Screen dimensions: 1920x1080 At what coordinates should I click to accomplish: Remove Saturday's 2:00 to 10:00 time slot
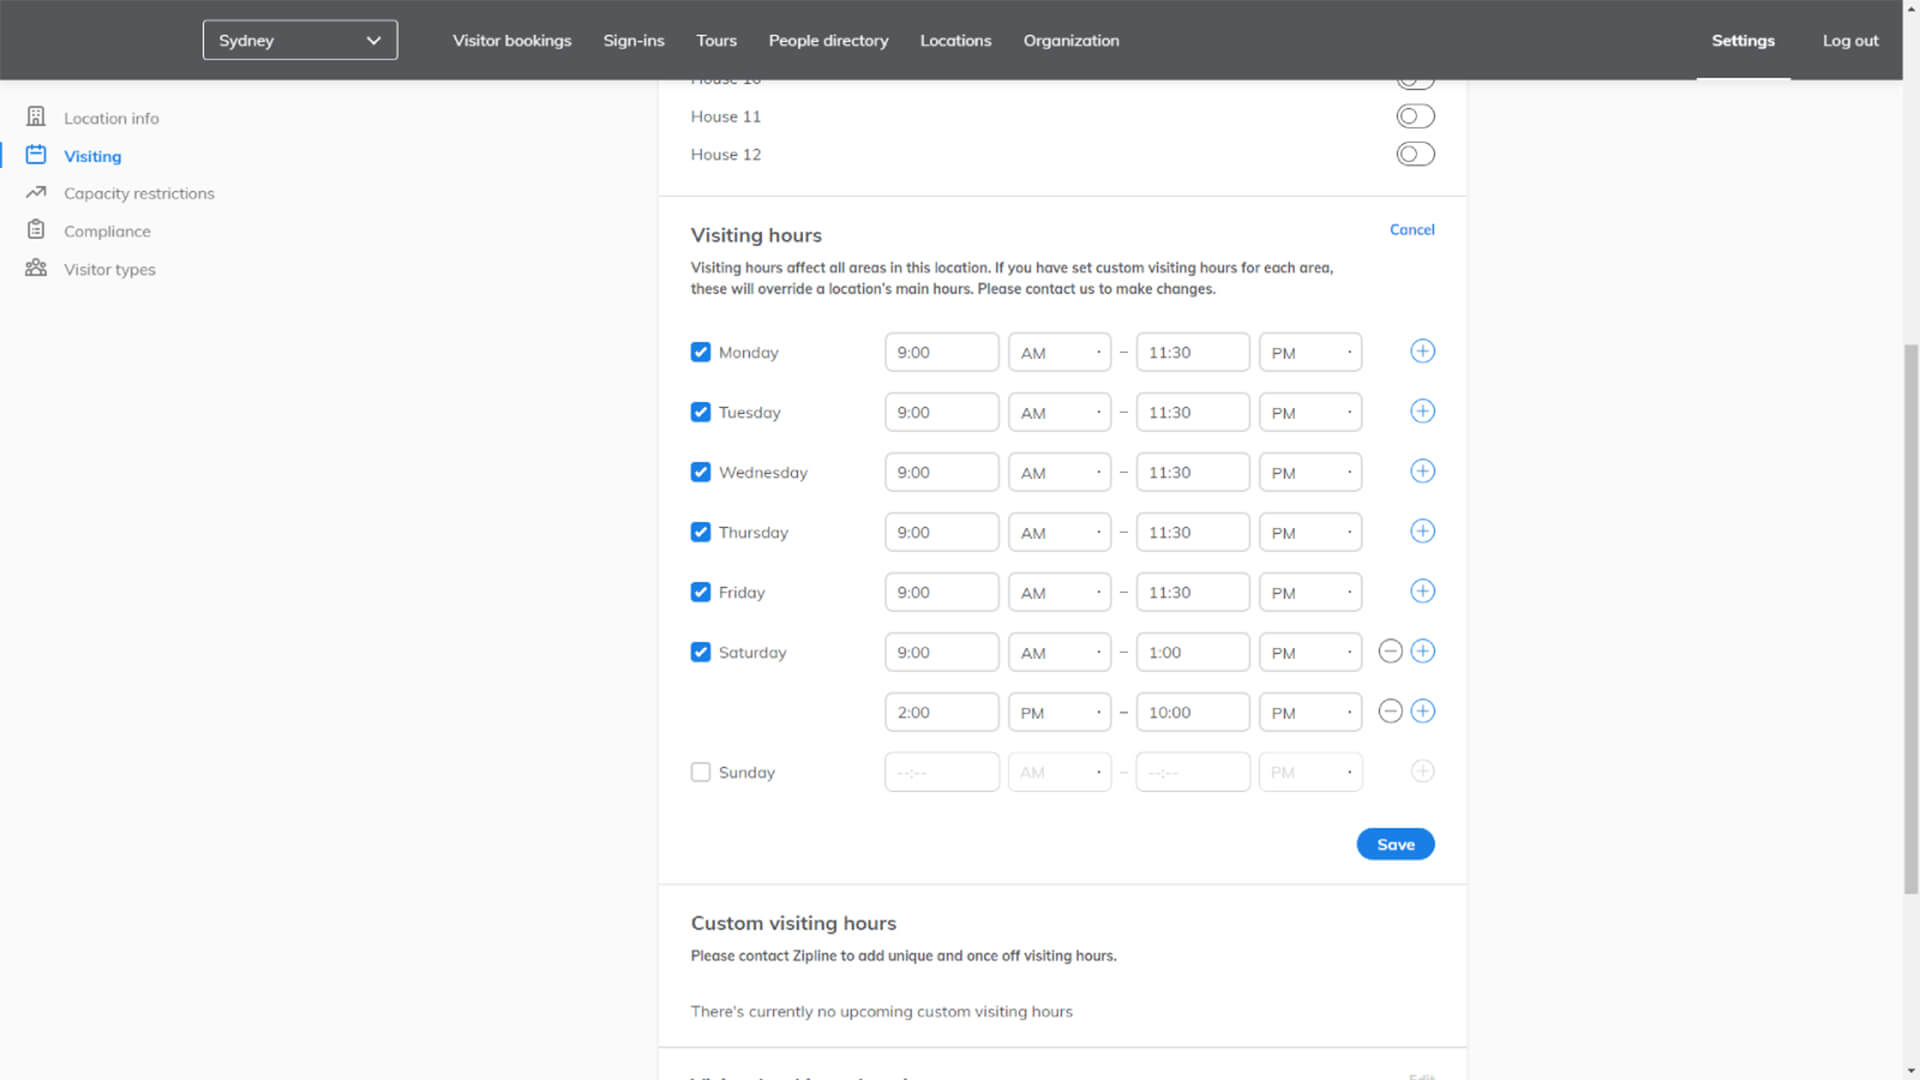tap(1390, 711)
